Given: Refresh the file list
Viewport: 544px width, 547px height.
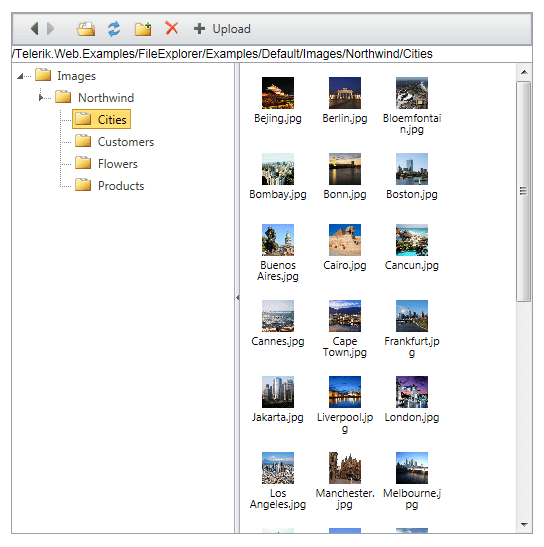Looking at the screenshot, I should (114, 29).
